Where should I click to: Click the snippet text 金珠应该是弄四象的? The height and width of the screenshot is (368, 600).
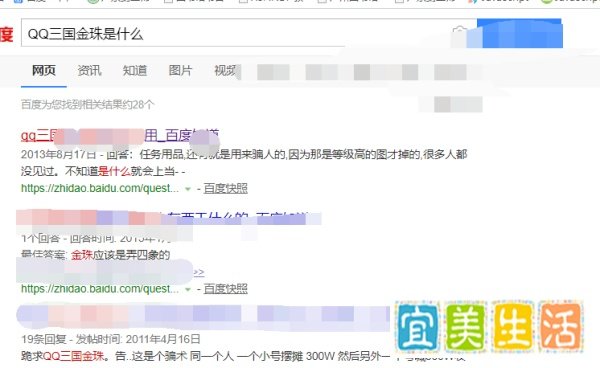pos(120,255)
